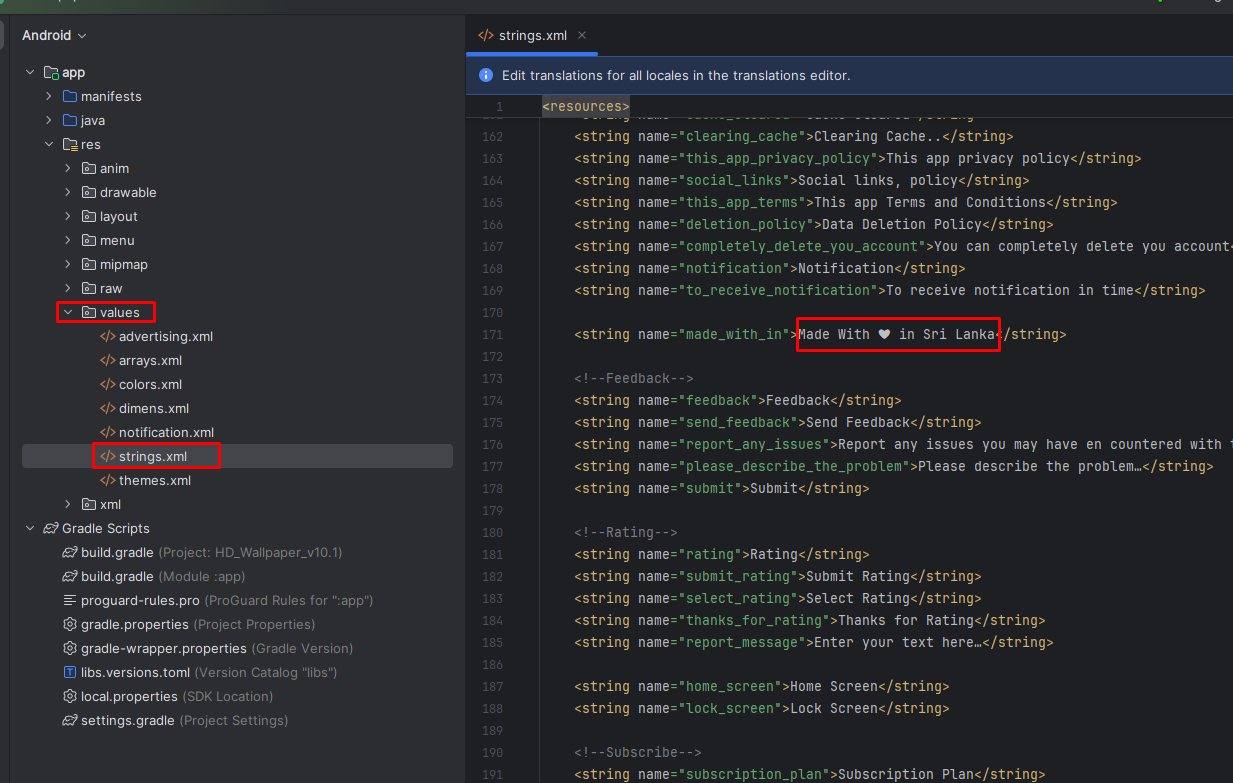Screen dimensions: 1233x783
Task: Click the Gradle Scripts elephant icon
Action: click(51, 529)
